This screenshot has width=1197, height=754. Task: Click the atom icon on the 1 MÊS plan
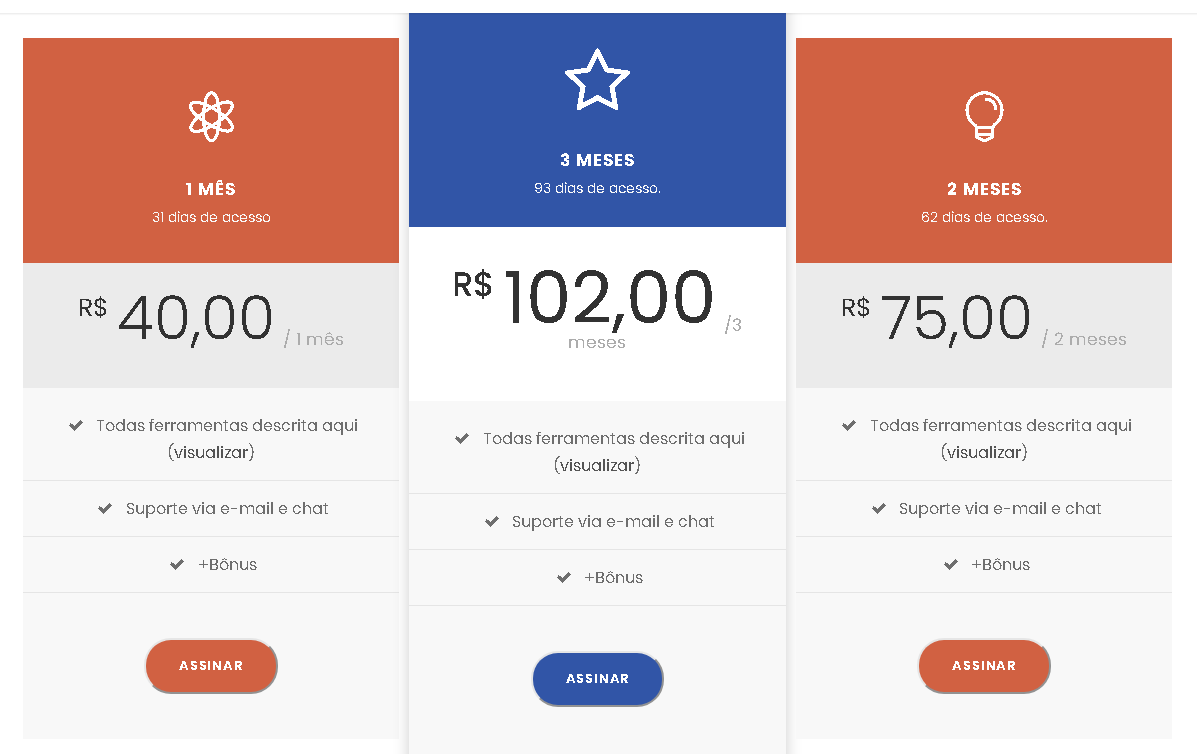pos(211,114)
